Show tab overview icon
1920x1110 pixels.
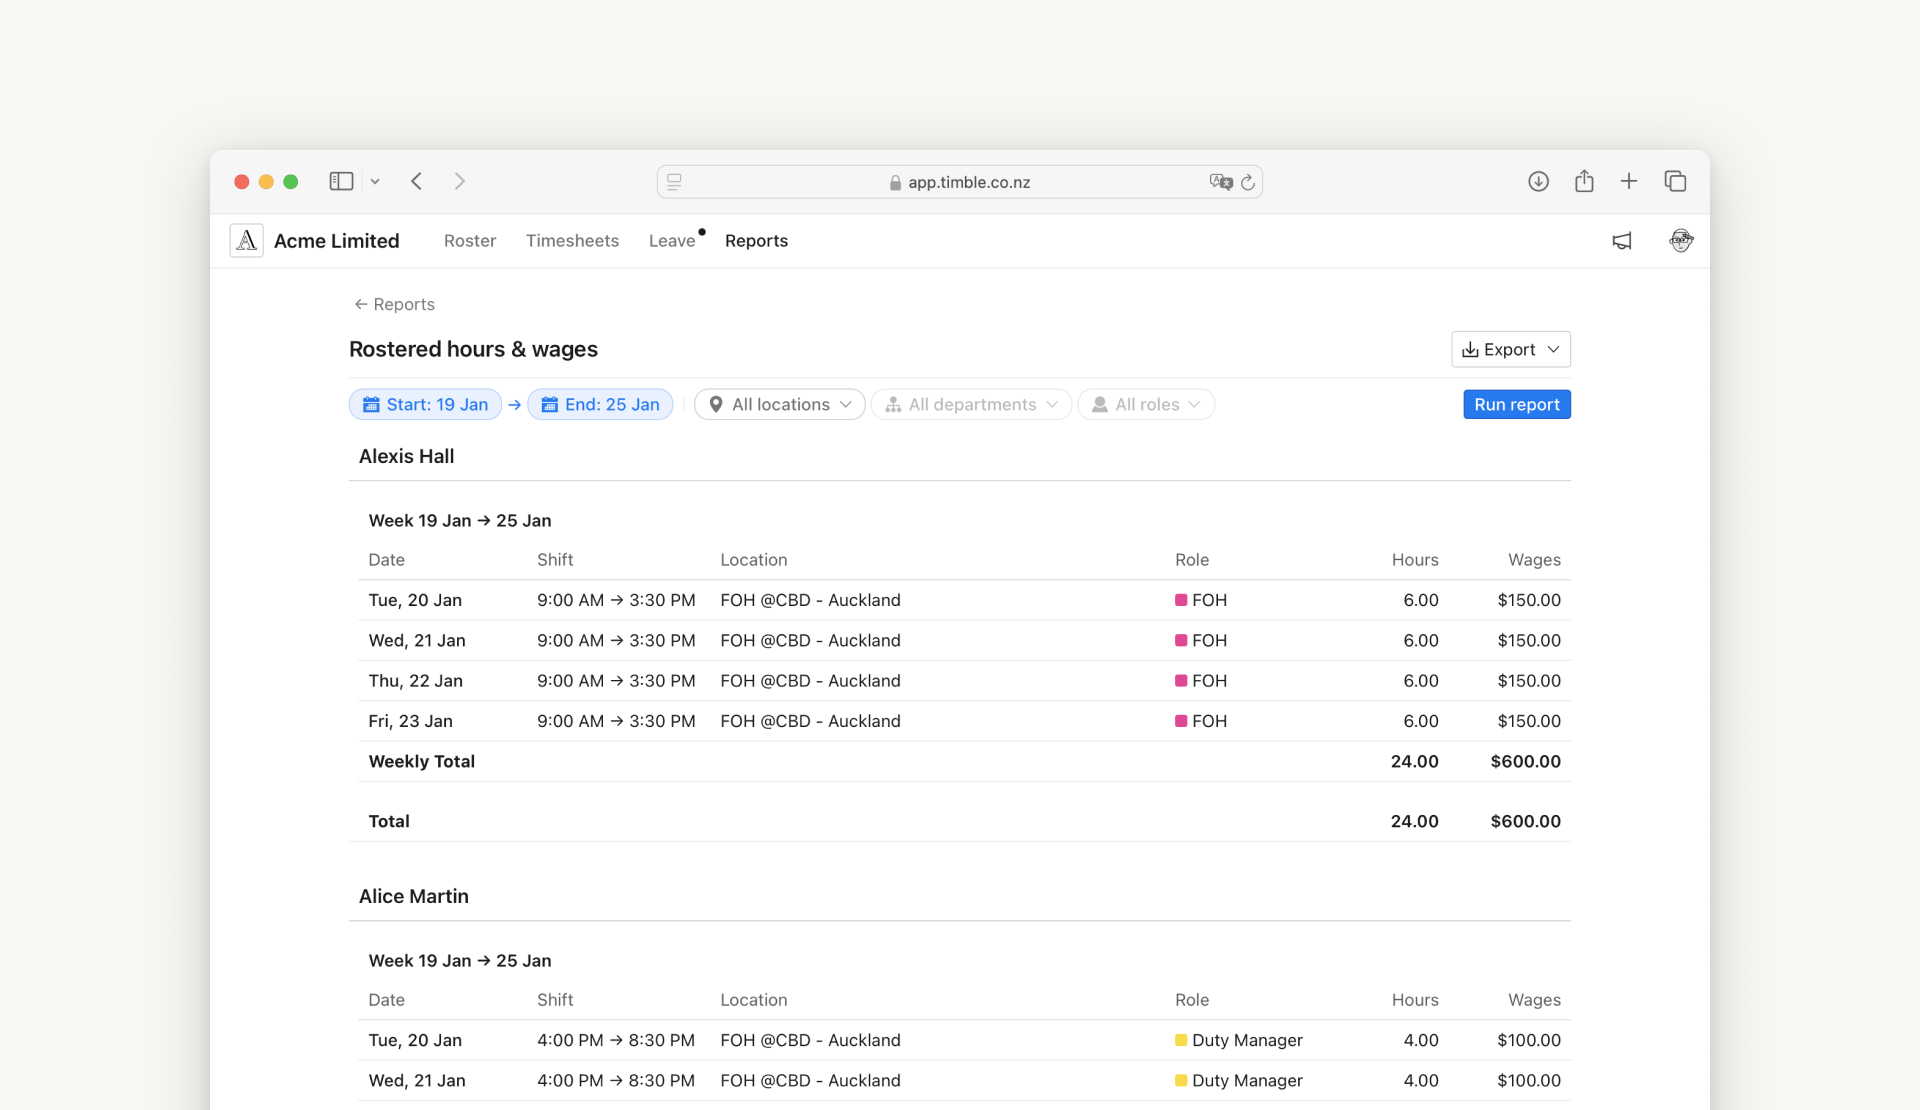(1675, 181)
